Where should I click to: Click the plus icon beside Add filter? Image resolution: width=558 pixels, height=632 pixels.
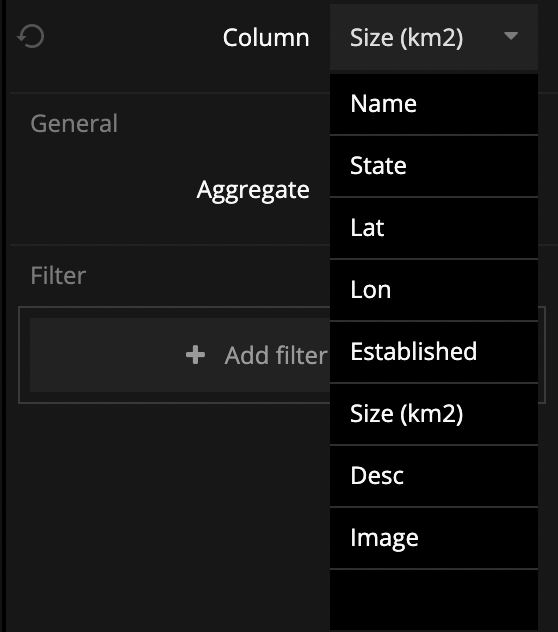(196, 355)
